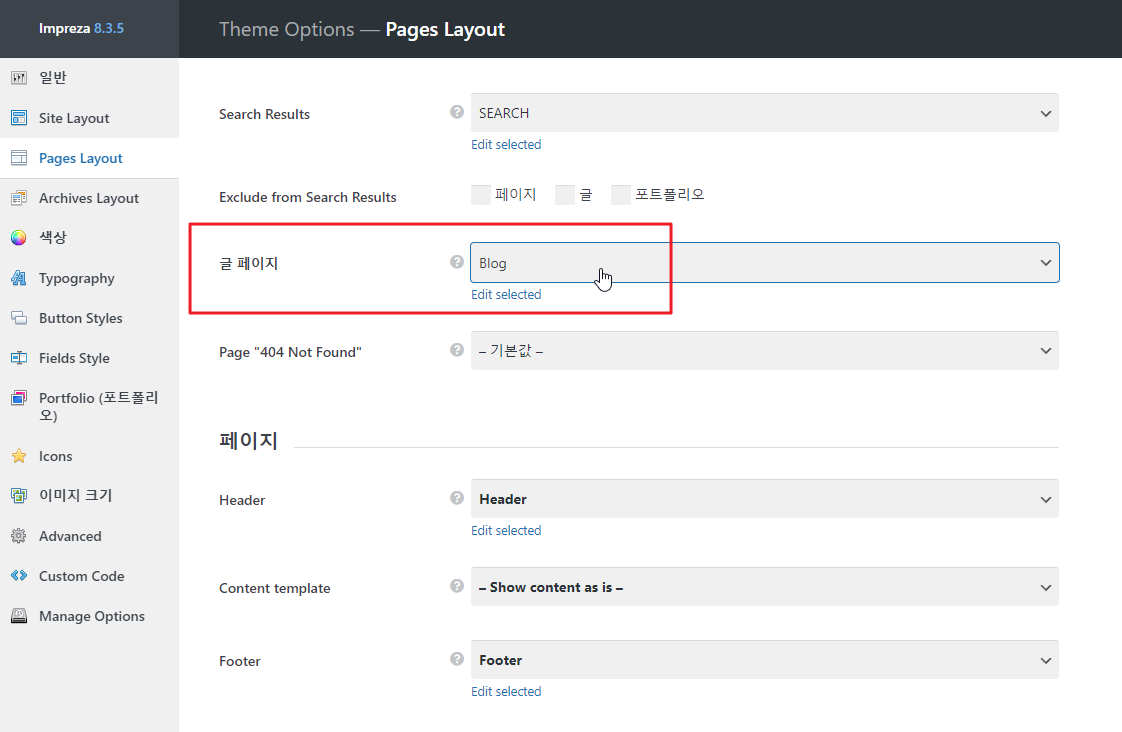This screenshot has width=1122, height=732.
Task: Open the Footer dropdown
Action: click(x=764, y=660)
